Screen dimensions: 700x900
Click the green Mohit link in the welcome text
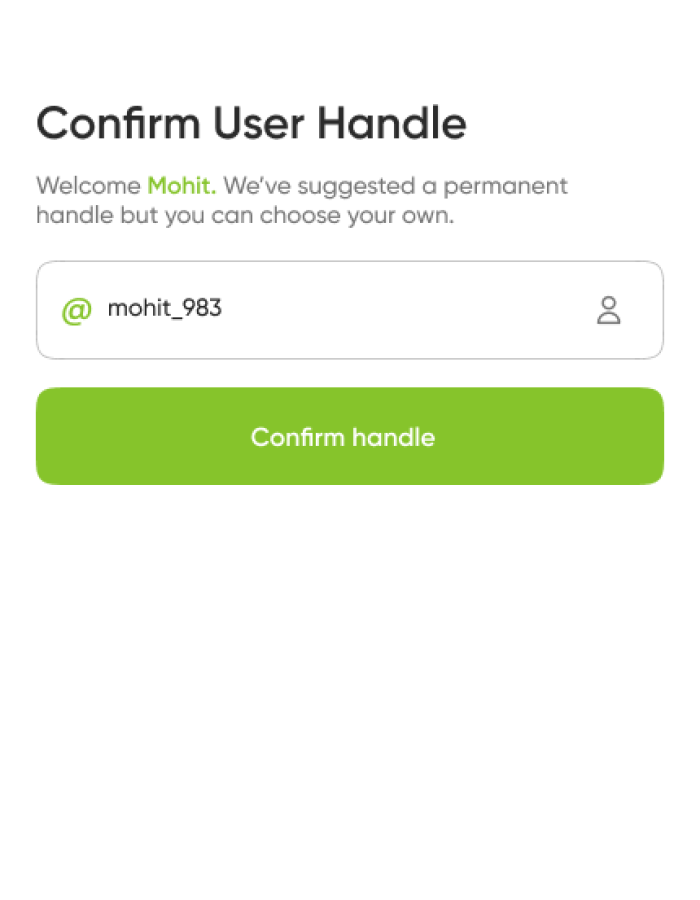[179, 186]
